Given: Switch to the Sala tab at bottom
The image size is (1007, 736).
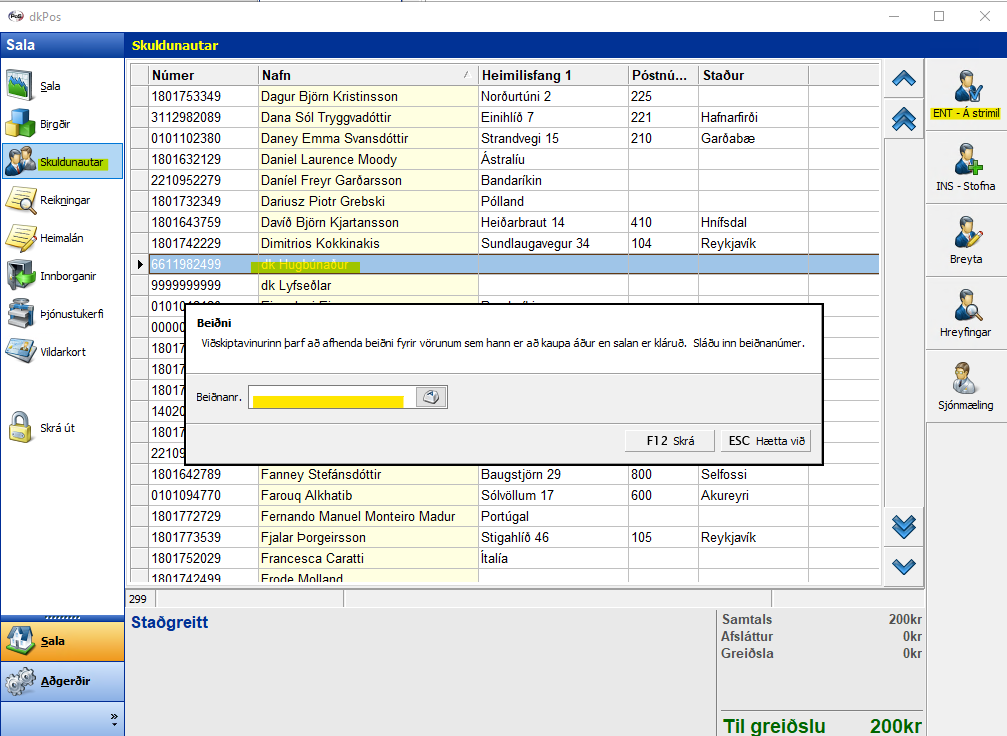Looking at the screenshot, I should [62, 641].
